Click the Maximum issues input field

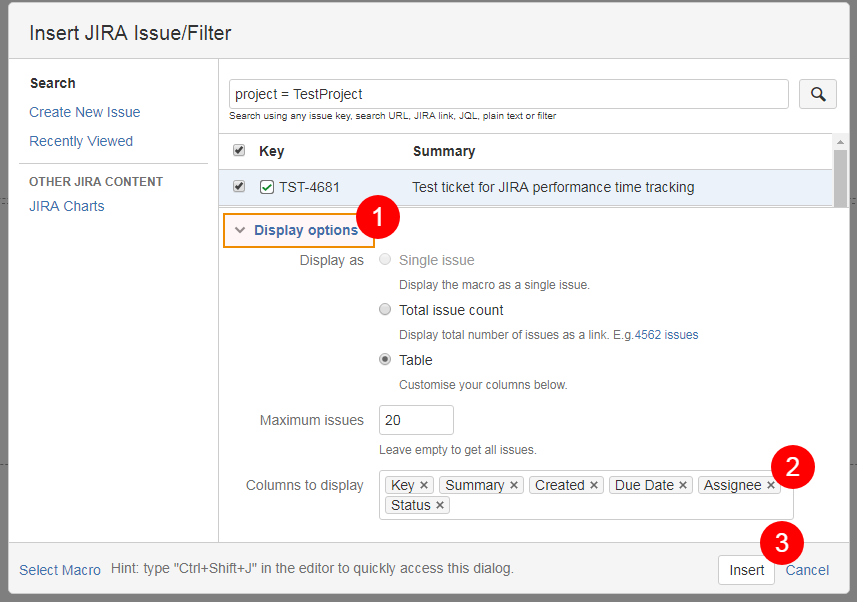416,420
